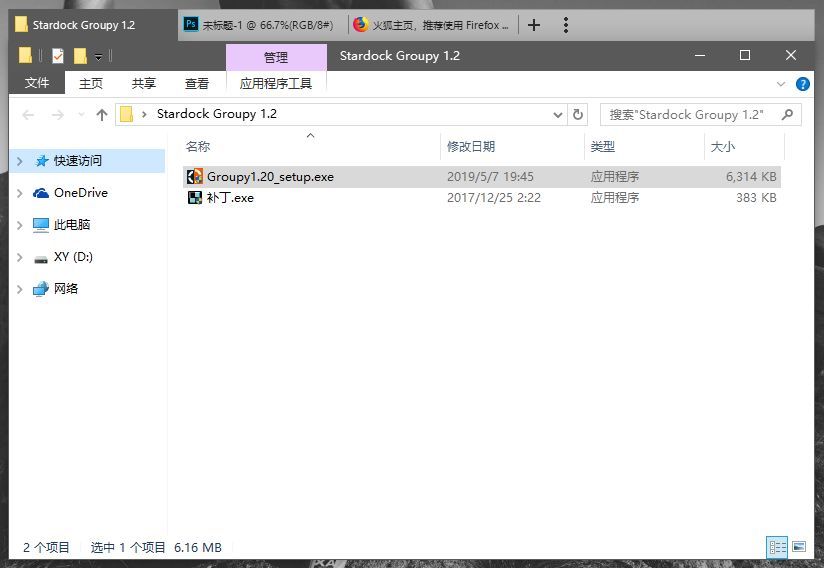824x568 pixels.
Task: Click the New folder quick access icon
Action: point(80,55)
